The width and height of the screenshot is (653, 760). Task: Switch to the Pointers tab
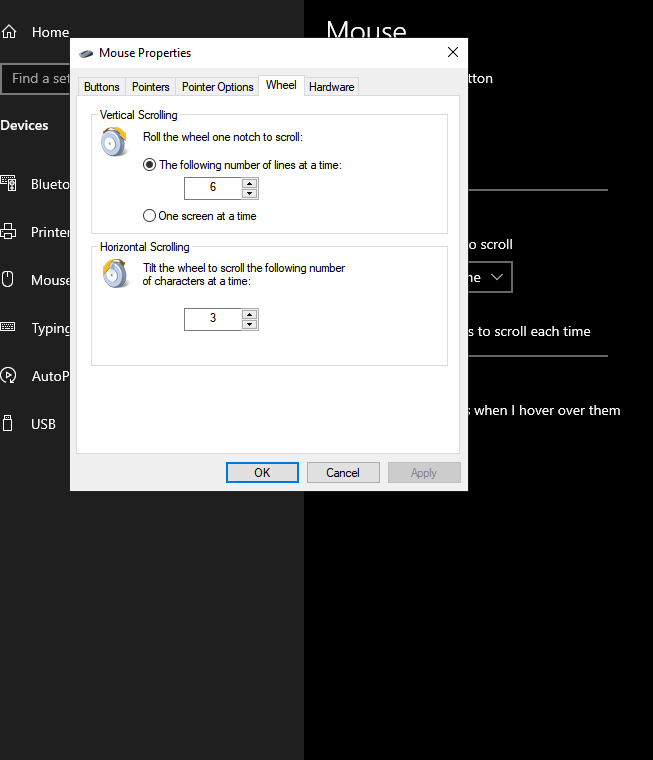point(151,87)
